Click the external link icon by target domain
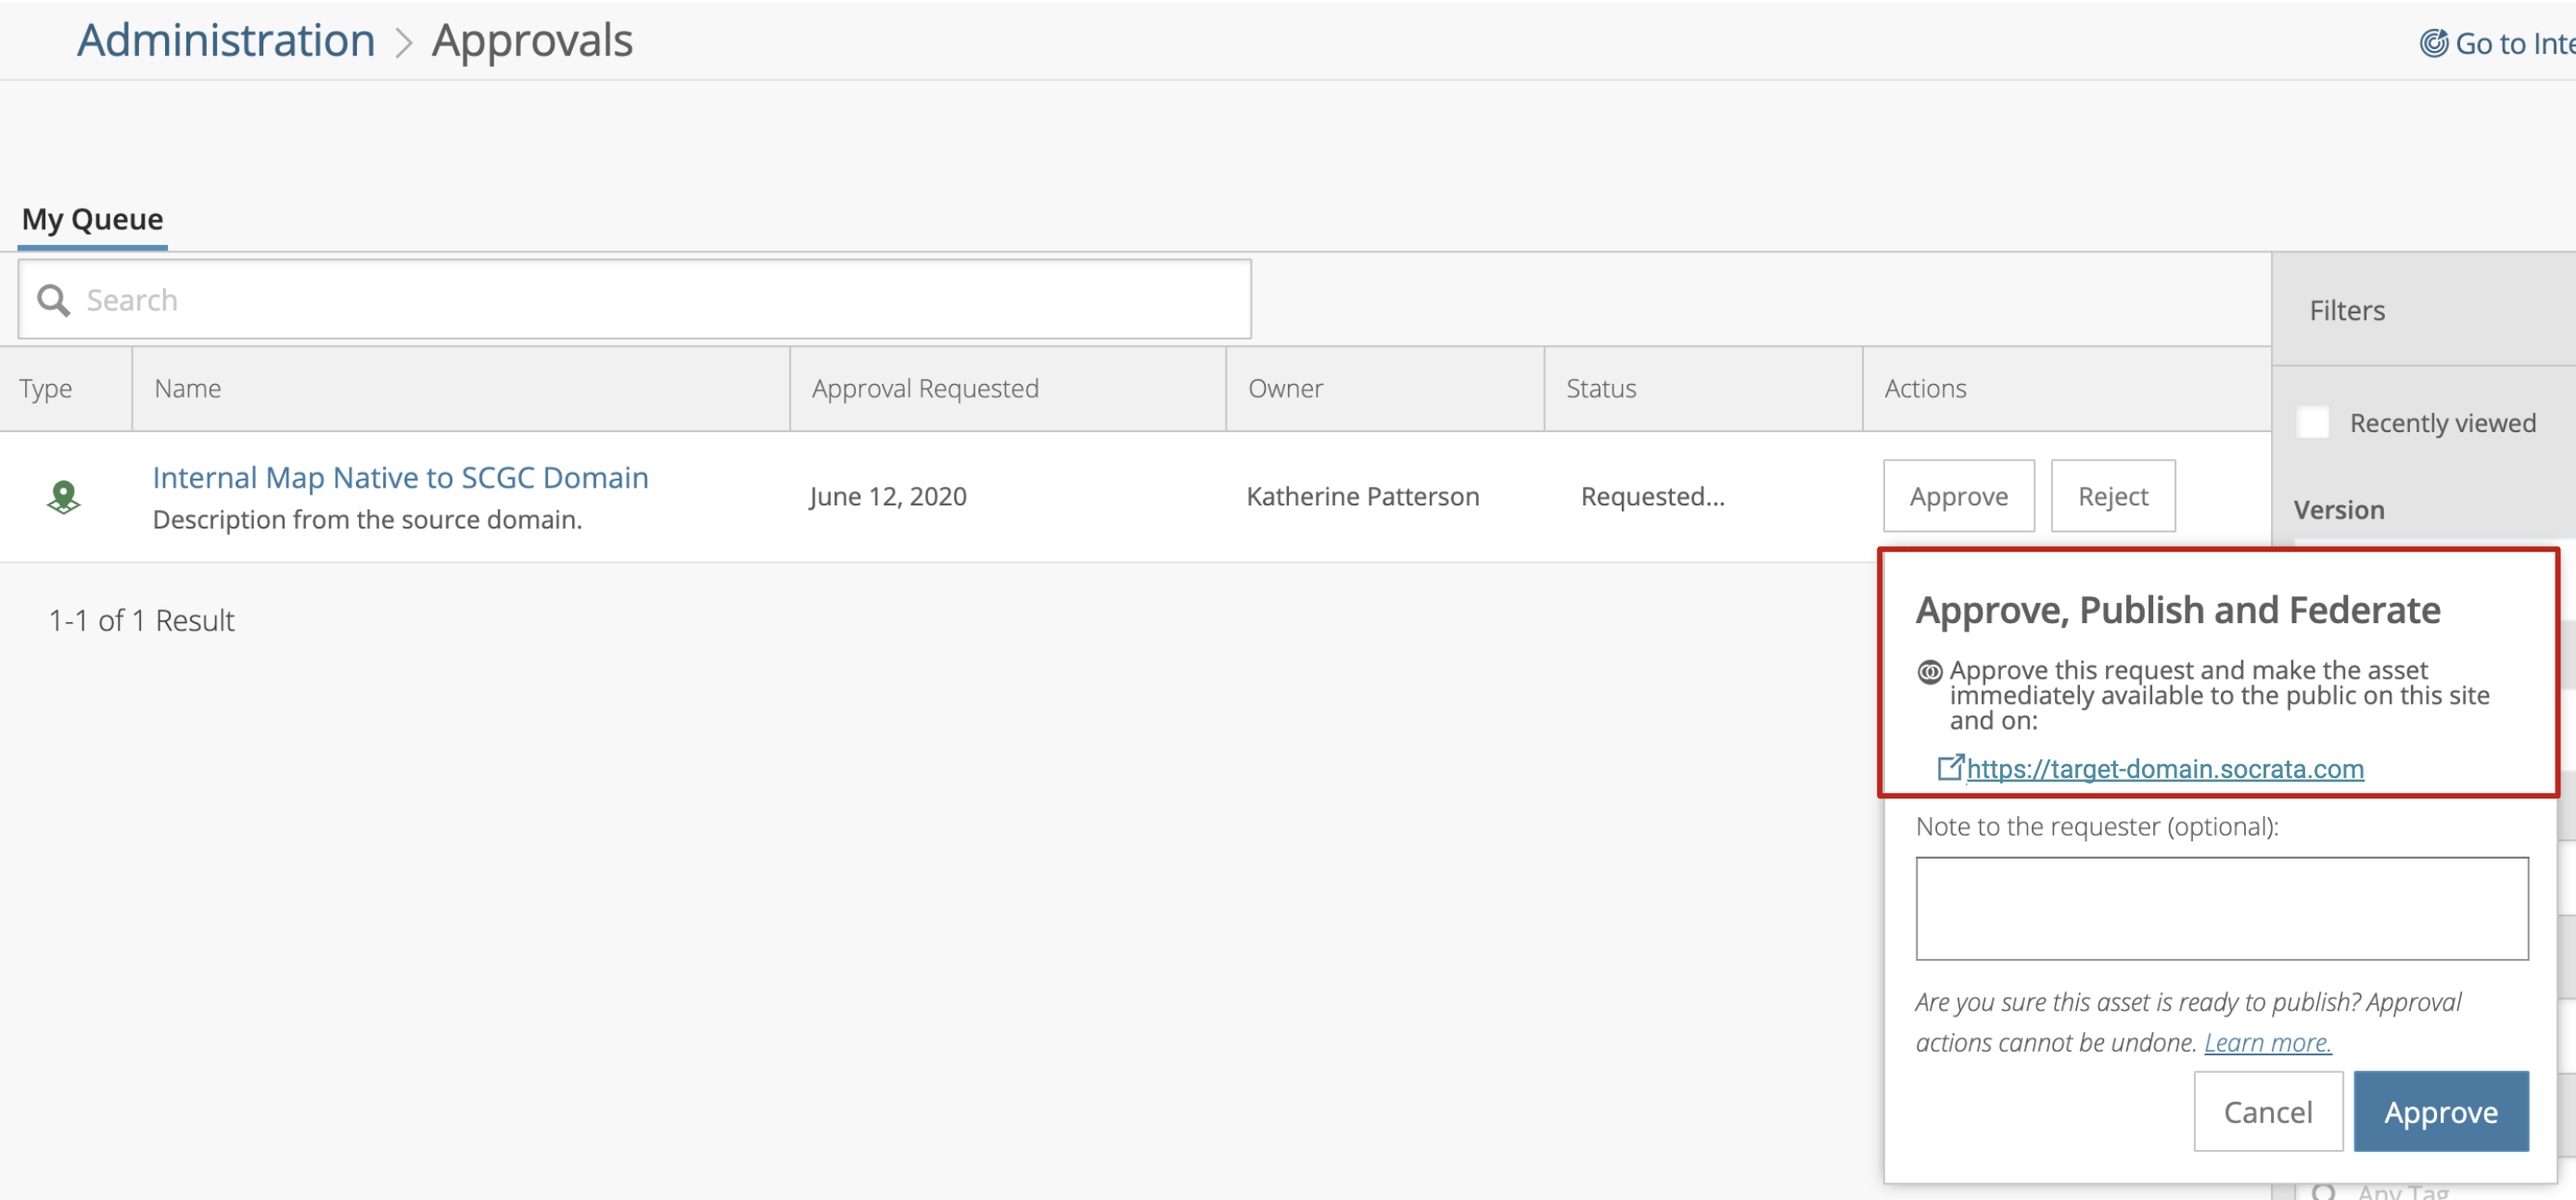The width and height of the screenshot is (2576, 1200). [x=1950, y=767]
